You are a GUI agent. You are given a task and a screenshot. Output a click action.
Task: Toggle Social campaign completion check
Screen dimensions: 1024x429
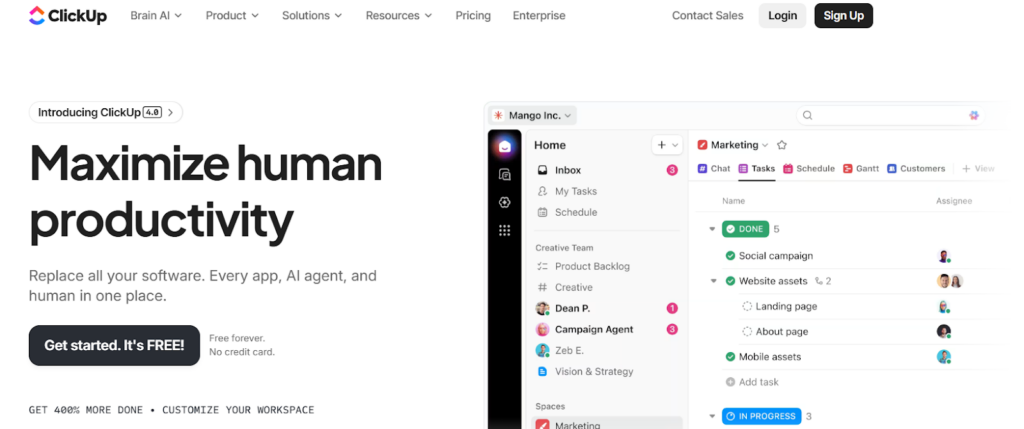tap(730, 256)
